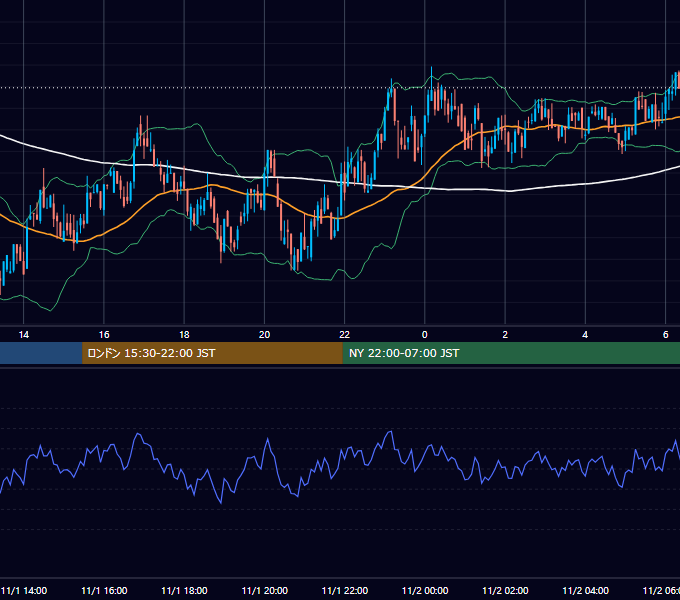The image size is (680, 600).
Task: Click the 11/1 14:00 time label
Action: click(x=24, y=590)
